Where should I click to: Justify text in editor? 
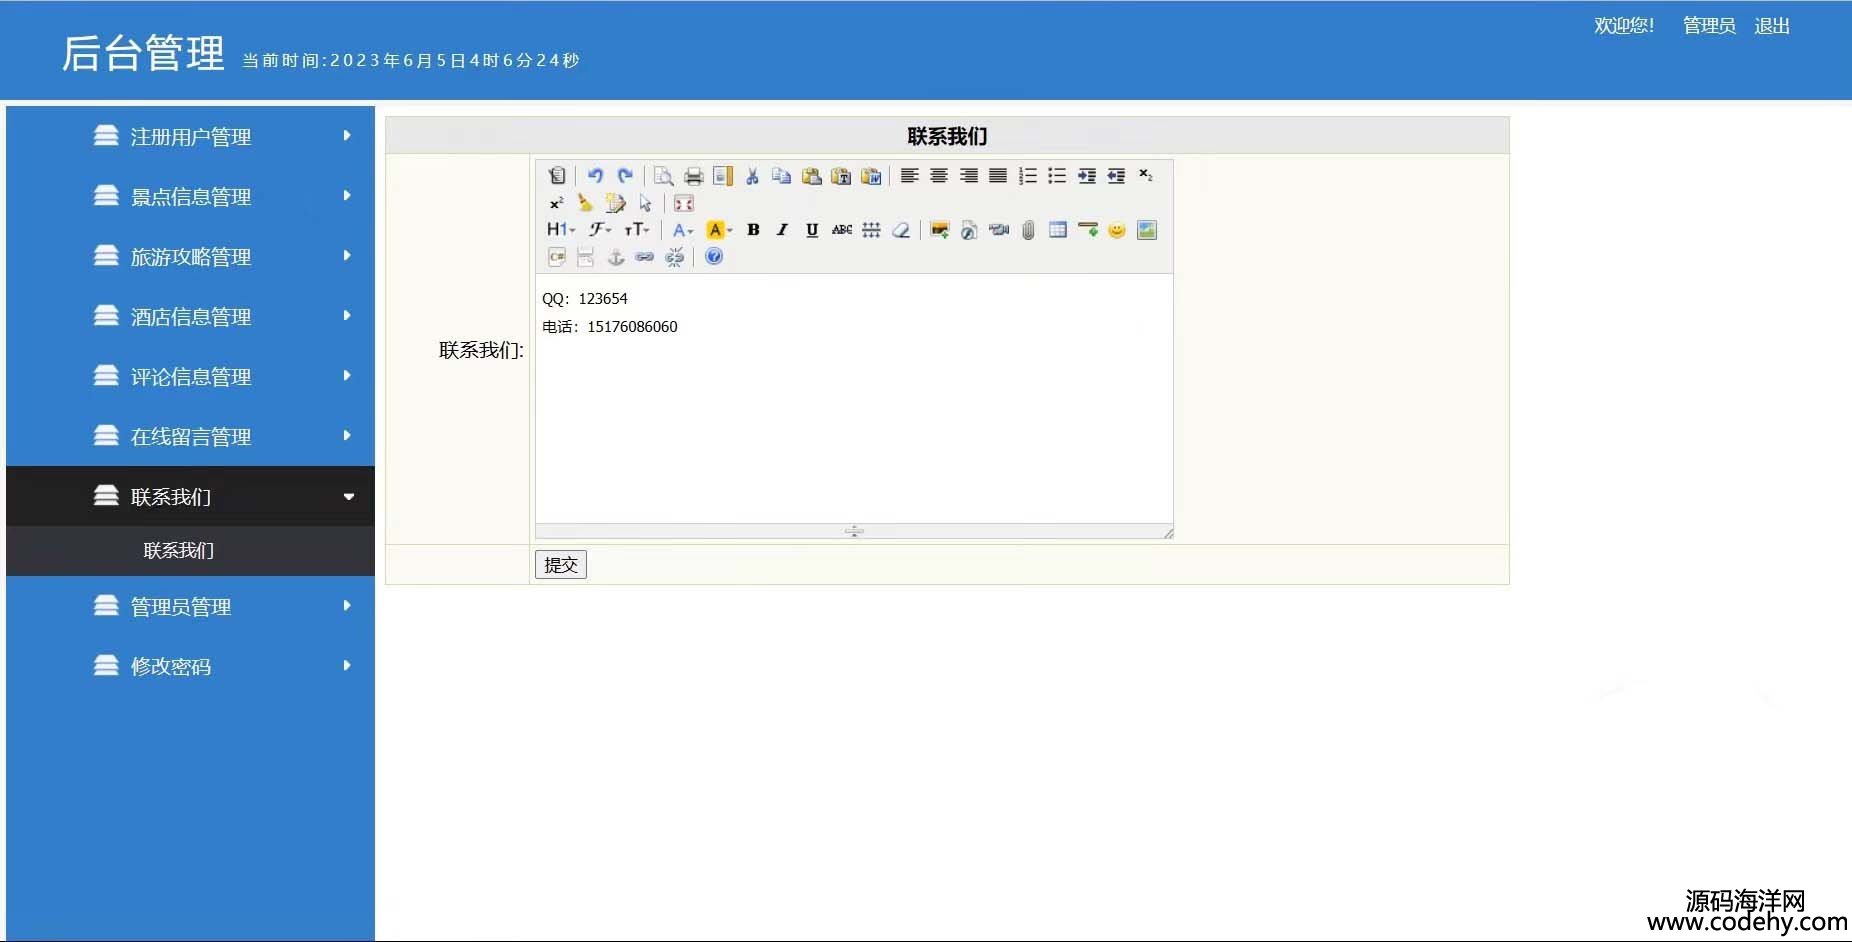pos(998,176)
